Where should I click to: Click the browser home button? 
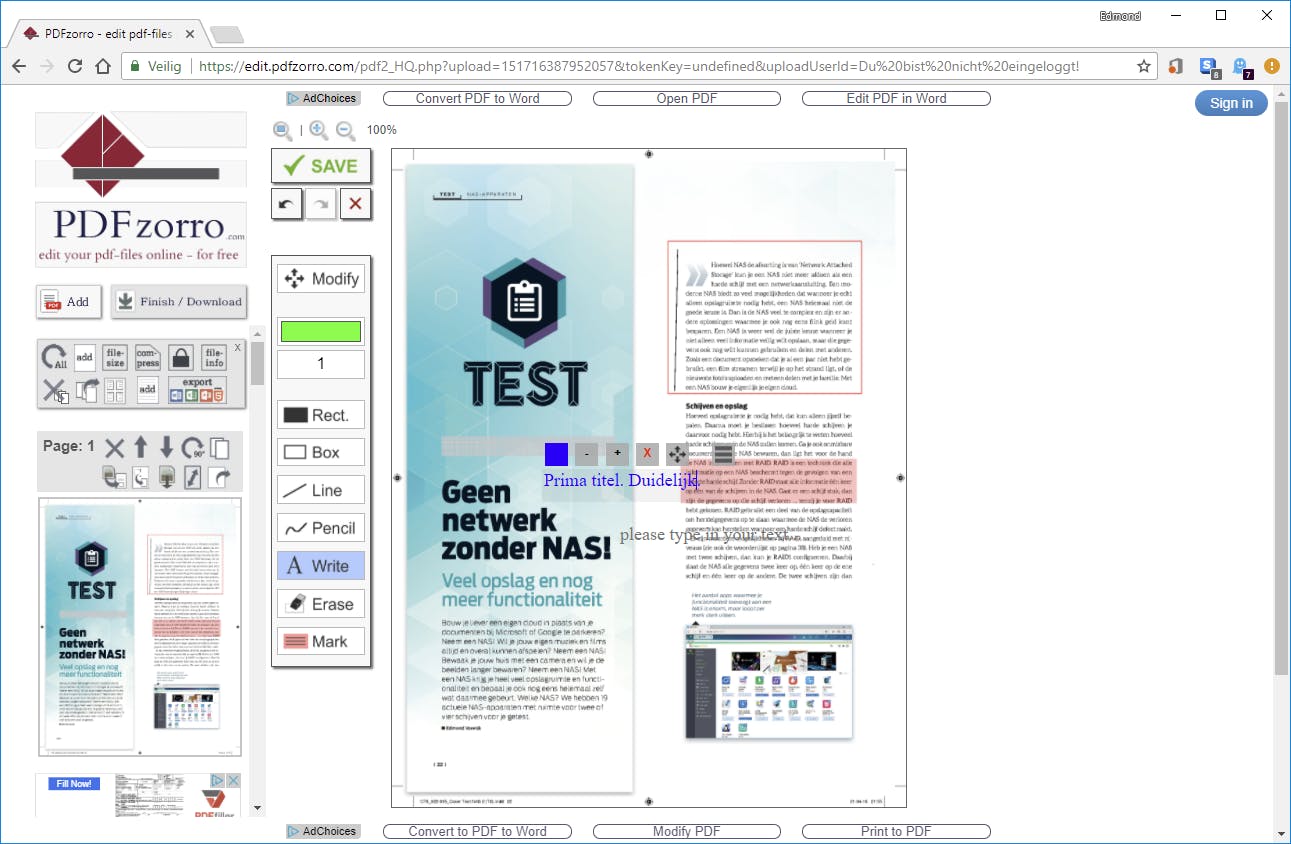(102, 66)
